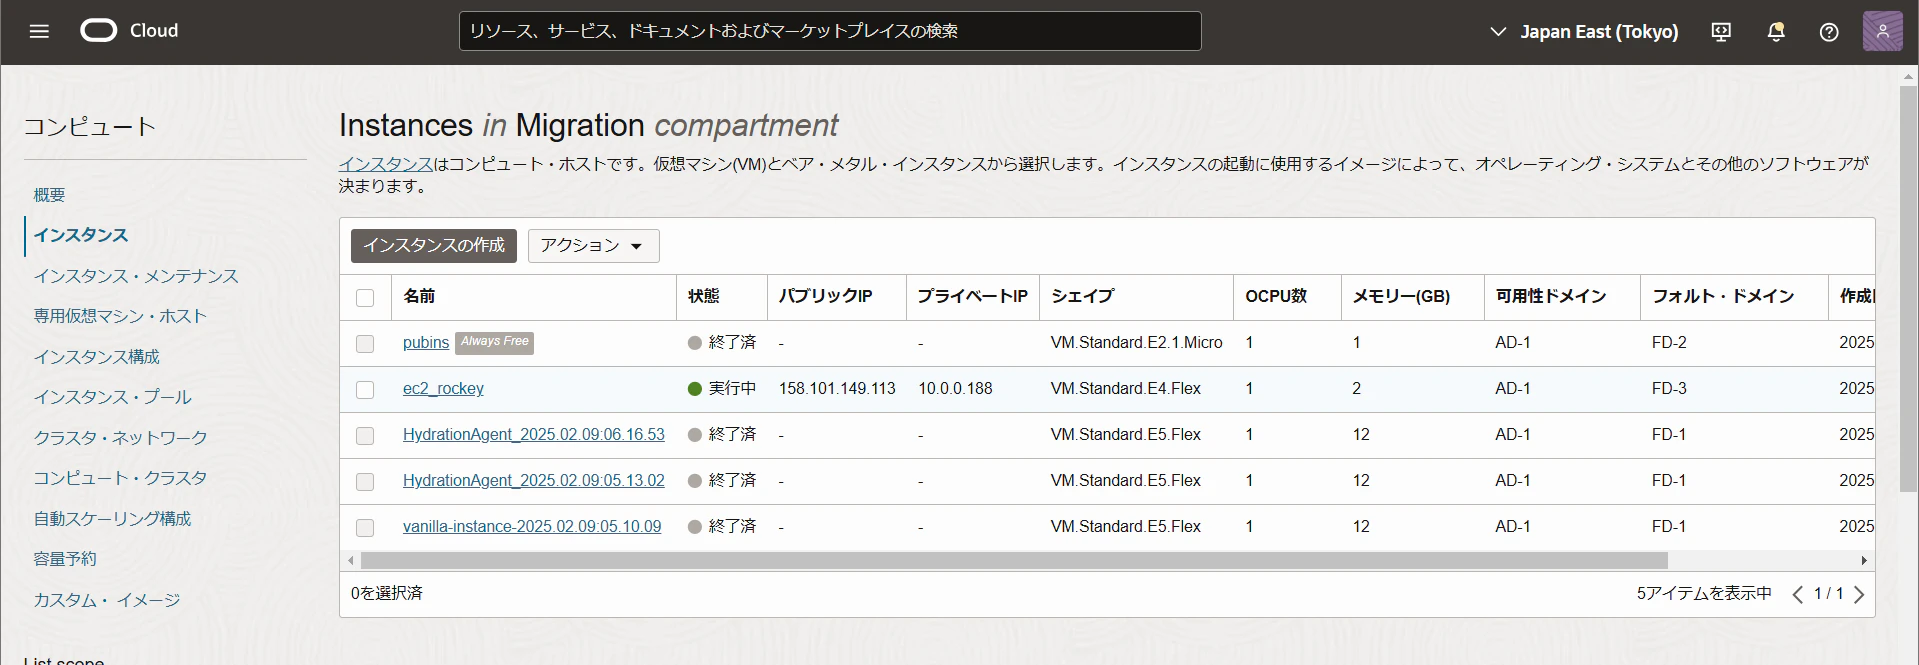This screenshot has width=1919, height=665.
Task: Open the help question mark icon
Action: coord(1829,32)
